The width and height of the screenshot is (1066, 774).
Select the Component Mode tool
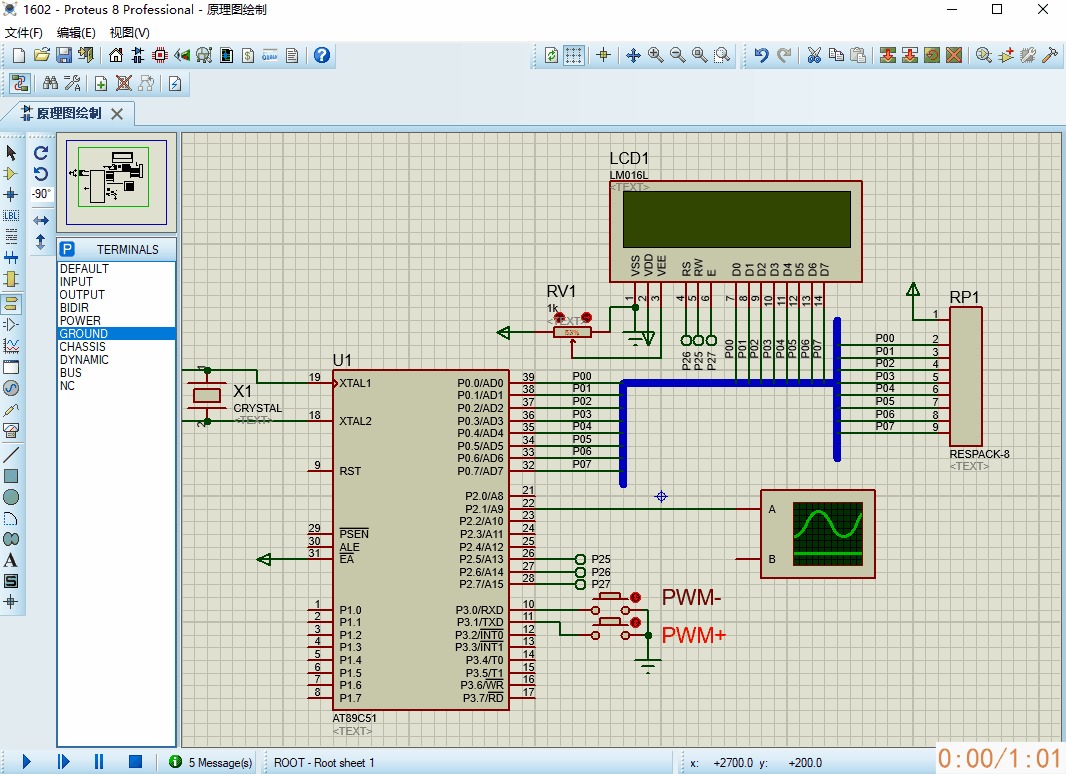[11, 174]
